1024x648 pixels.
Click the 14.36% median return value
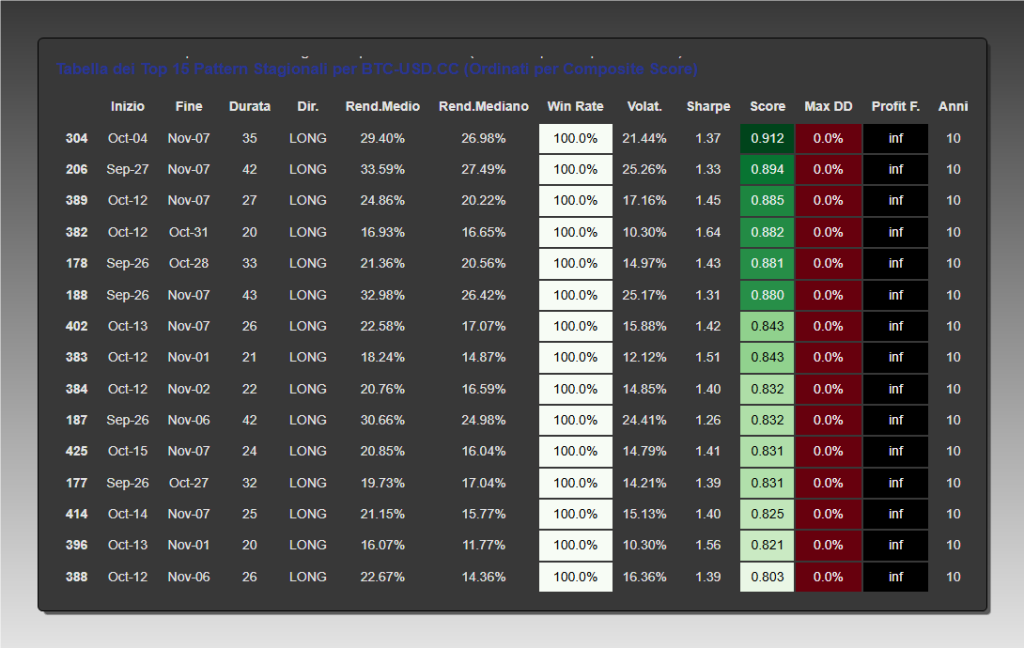[x=484, y=577]
